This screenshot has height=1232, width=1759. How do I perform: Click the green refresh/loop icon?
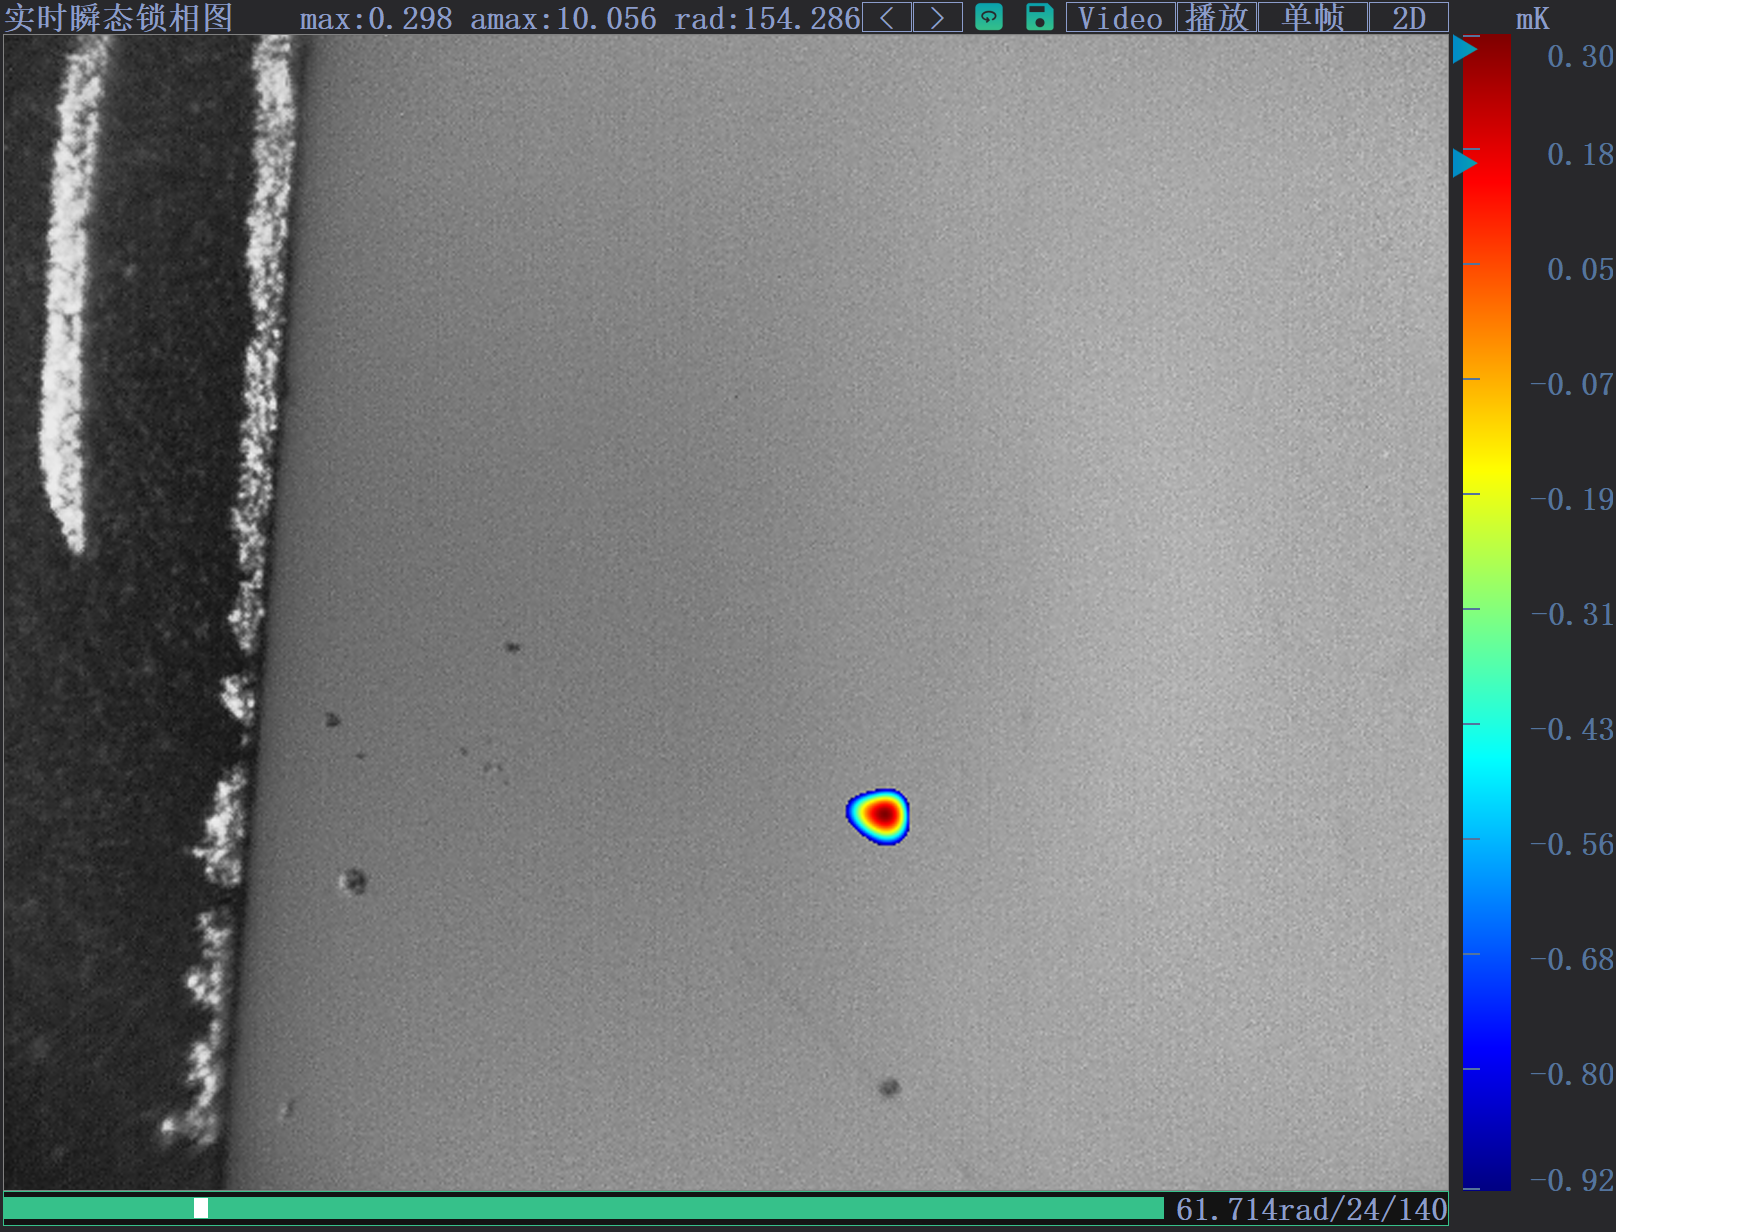click(x=989, y=17)
